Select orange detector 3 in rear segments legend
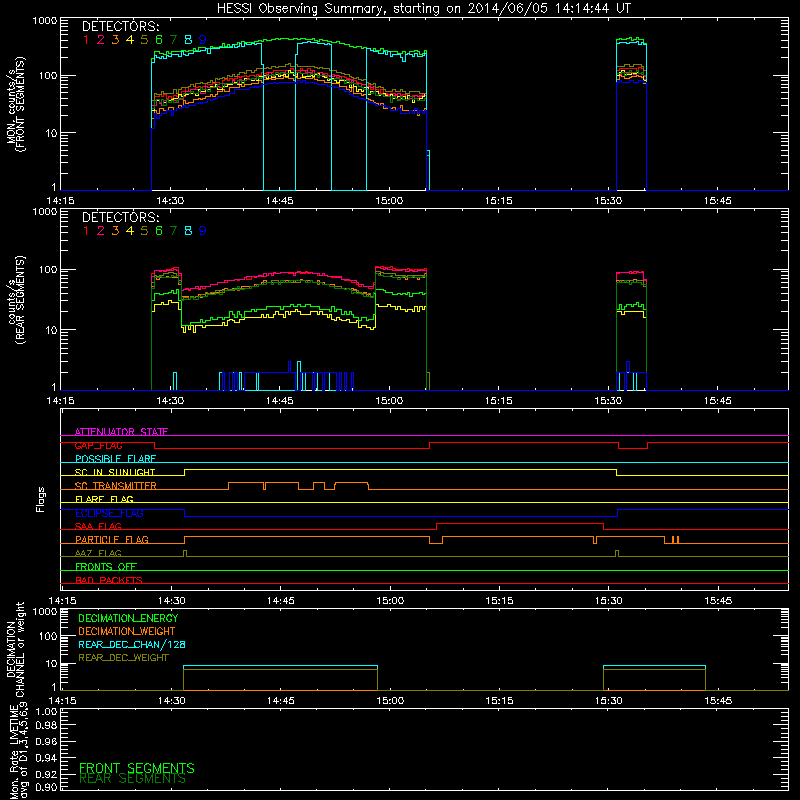The height and width of the screenshot is (800, 800). [x=115, y=231]
